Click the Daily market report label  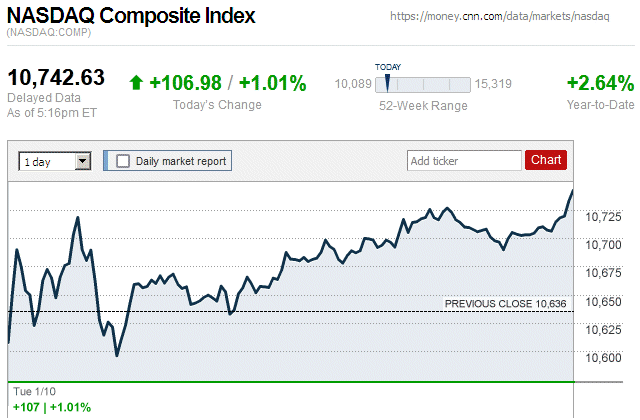(x=181, y=160)
